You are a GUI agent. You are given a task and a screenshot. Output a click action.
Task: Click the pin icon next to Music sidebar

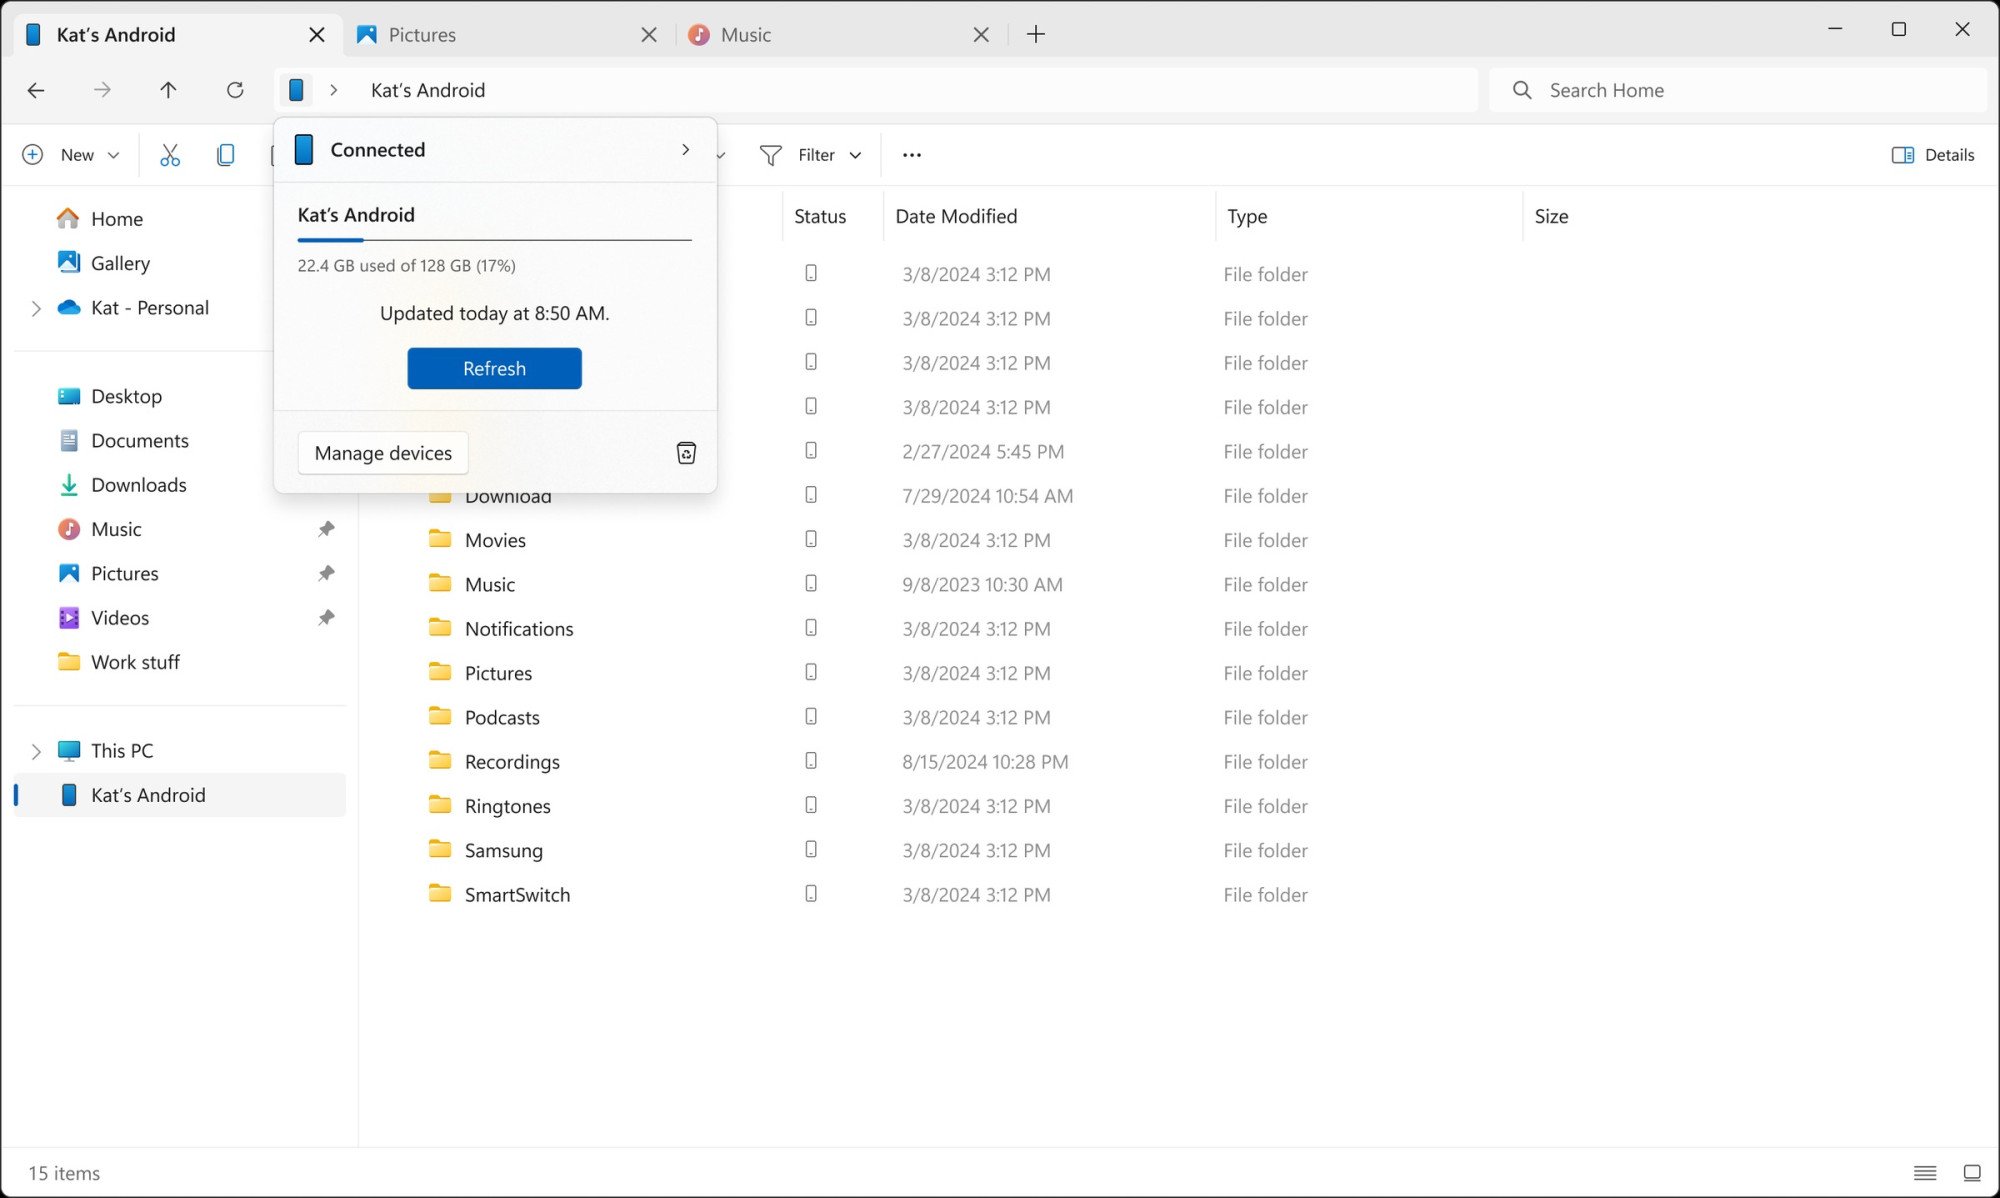pos(325,528)
